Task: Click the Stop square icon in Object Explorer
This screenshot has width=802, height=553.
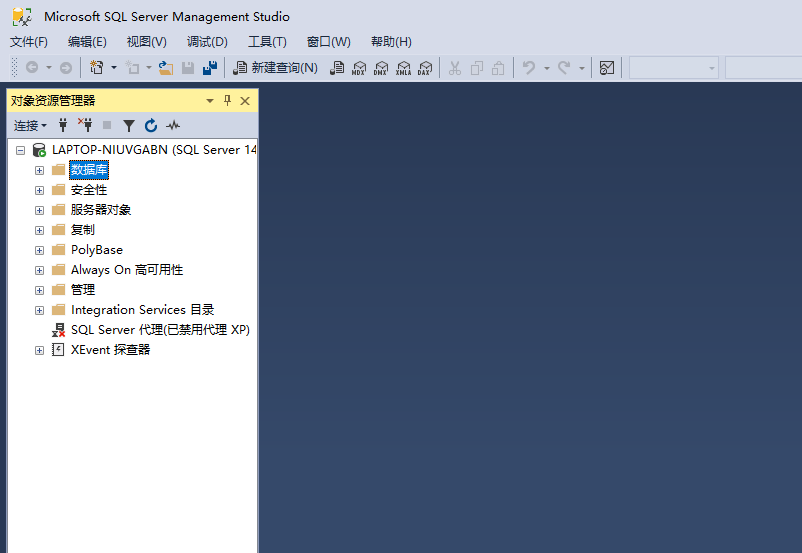Action: point(107,125)
